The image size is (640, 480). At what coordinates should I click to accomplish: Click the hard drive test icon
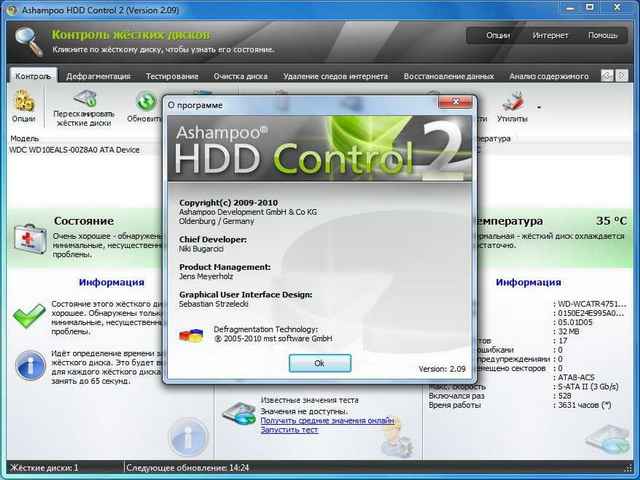pos(240,413)
